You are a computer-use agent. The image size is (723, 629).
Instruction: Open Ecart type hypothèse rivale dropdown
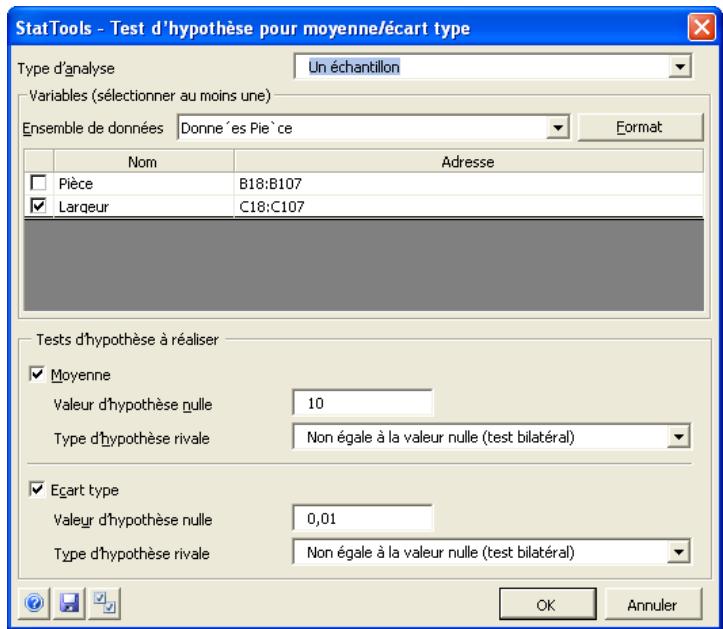pyautogui.click(x=678, y=552)
